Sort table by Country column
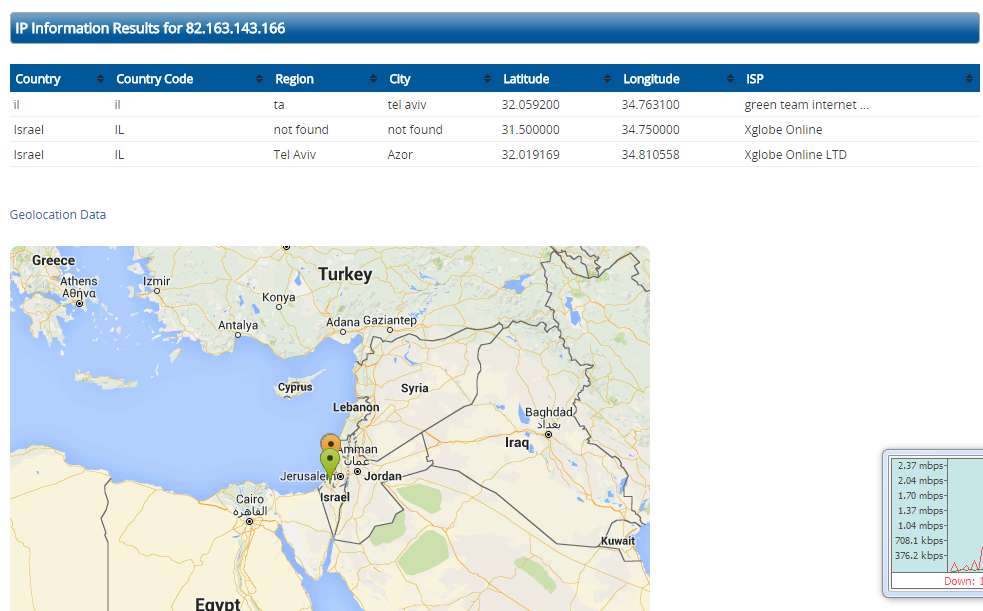This screenshot has height=611, width=983. click(60, 79)
